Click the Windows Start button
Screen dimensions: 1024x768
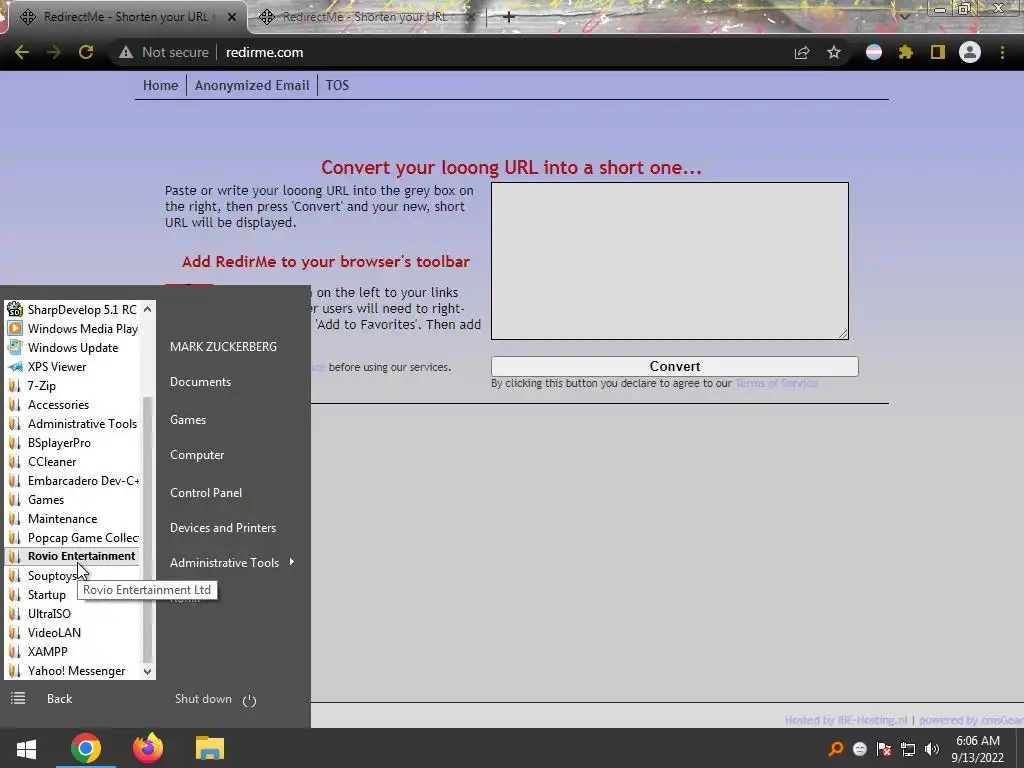coord(26,748)
